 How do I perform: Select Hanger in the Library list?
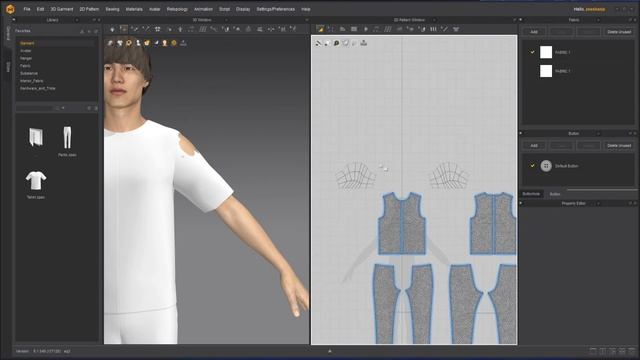26,58
